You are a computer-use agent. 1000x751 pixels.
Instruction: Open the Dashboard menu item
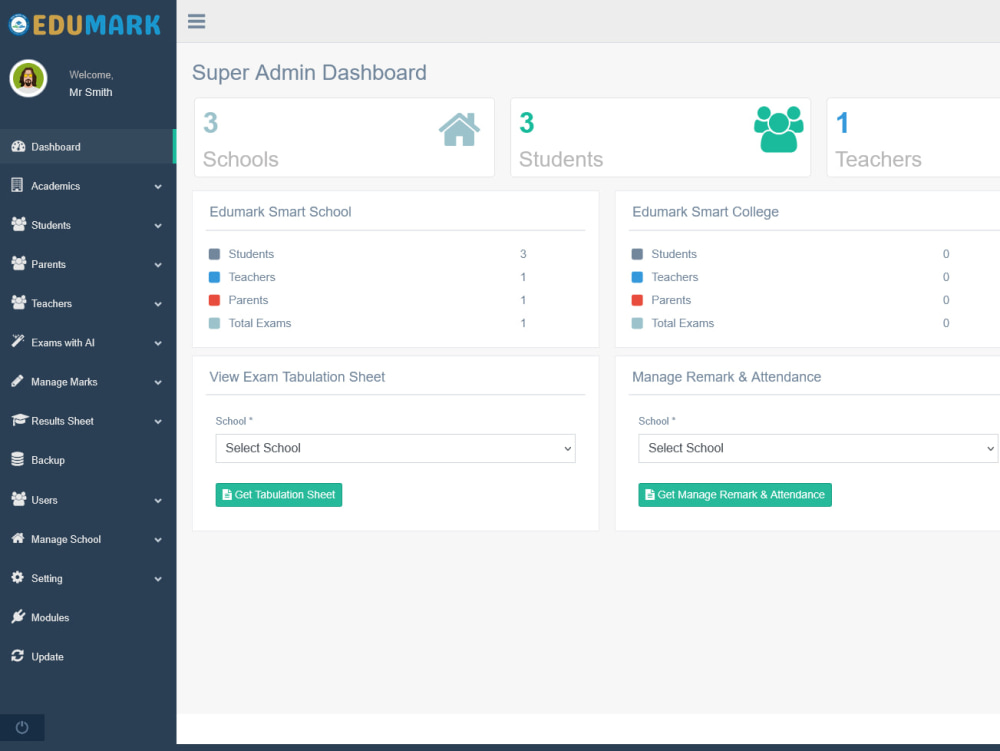click(87, 147)
